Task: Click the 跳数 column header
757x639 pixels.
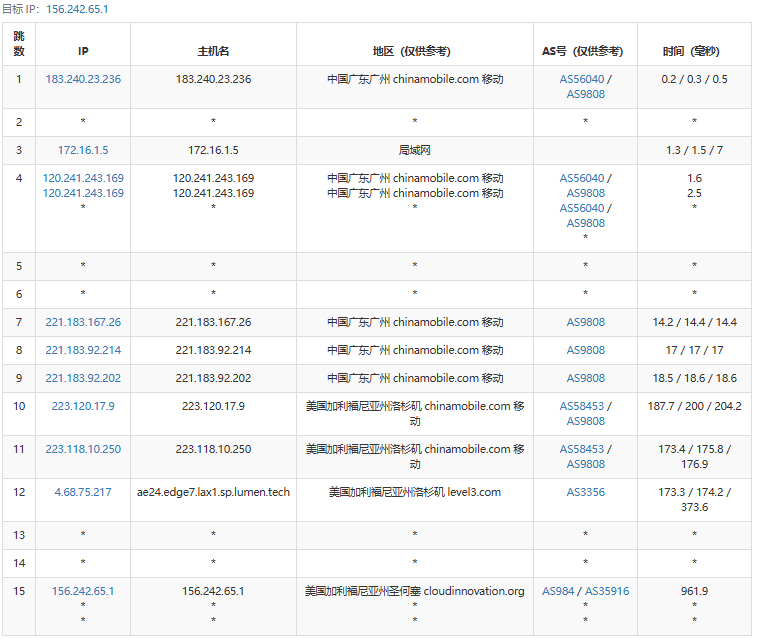Action: point(19,43)
